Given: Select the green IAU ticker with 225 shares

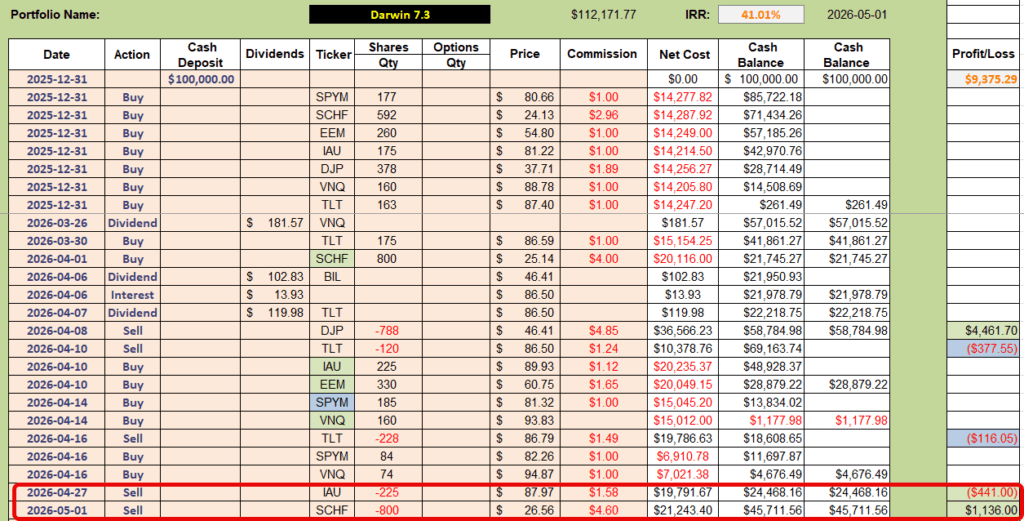Looking at the screenshot, I should pyautogui.click(x=332, y=366).
